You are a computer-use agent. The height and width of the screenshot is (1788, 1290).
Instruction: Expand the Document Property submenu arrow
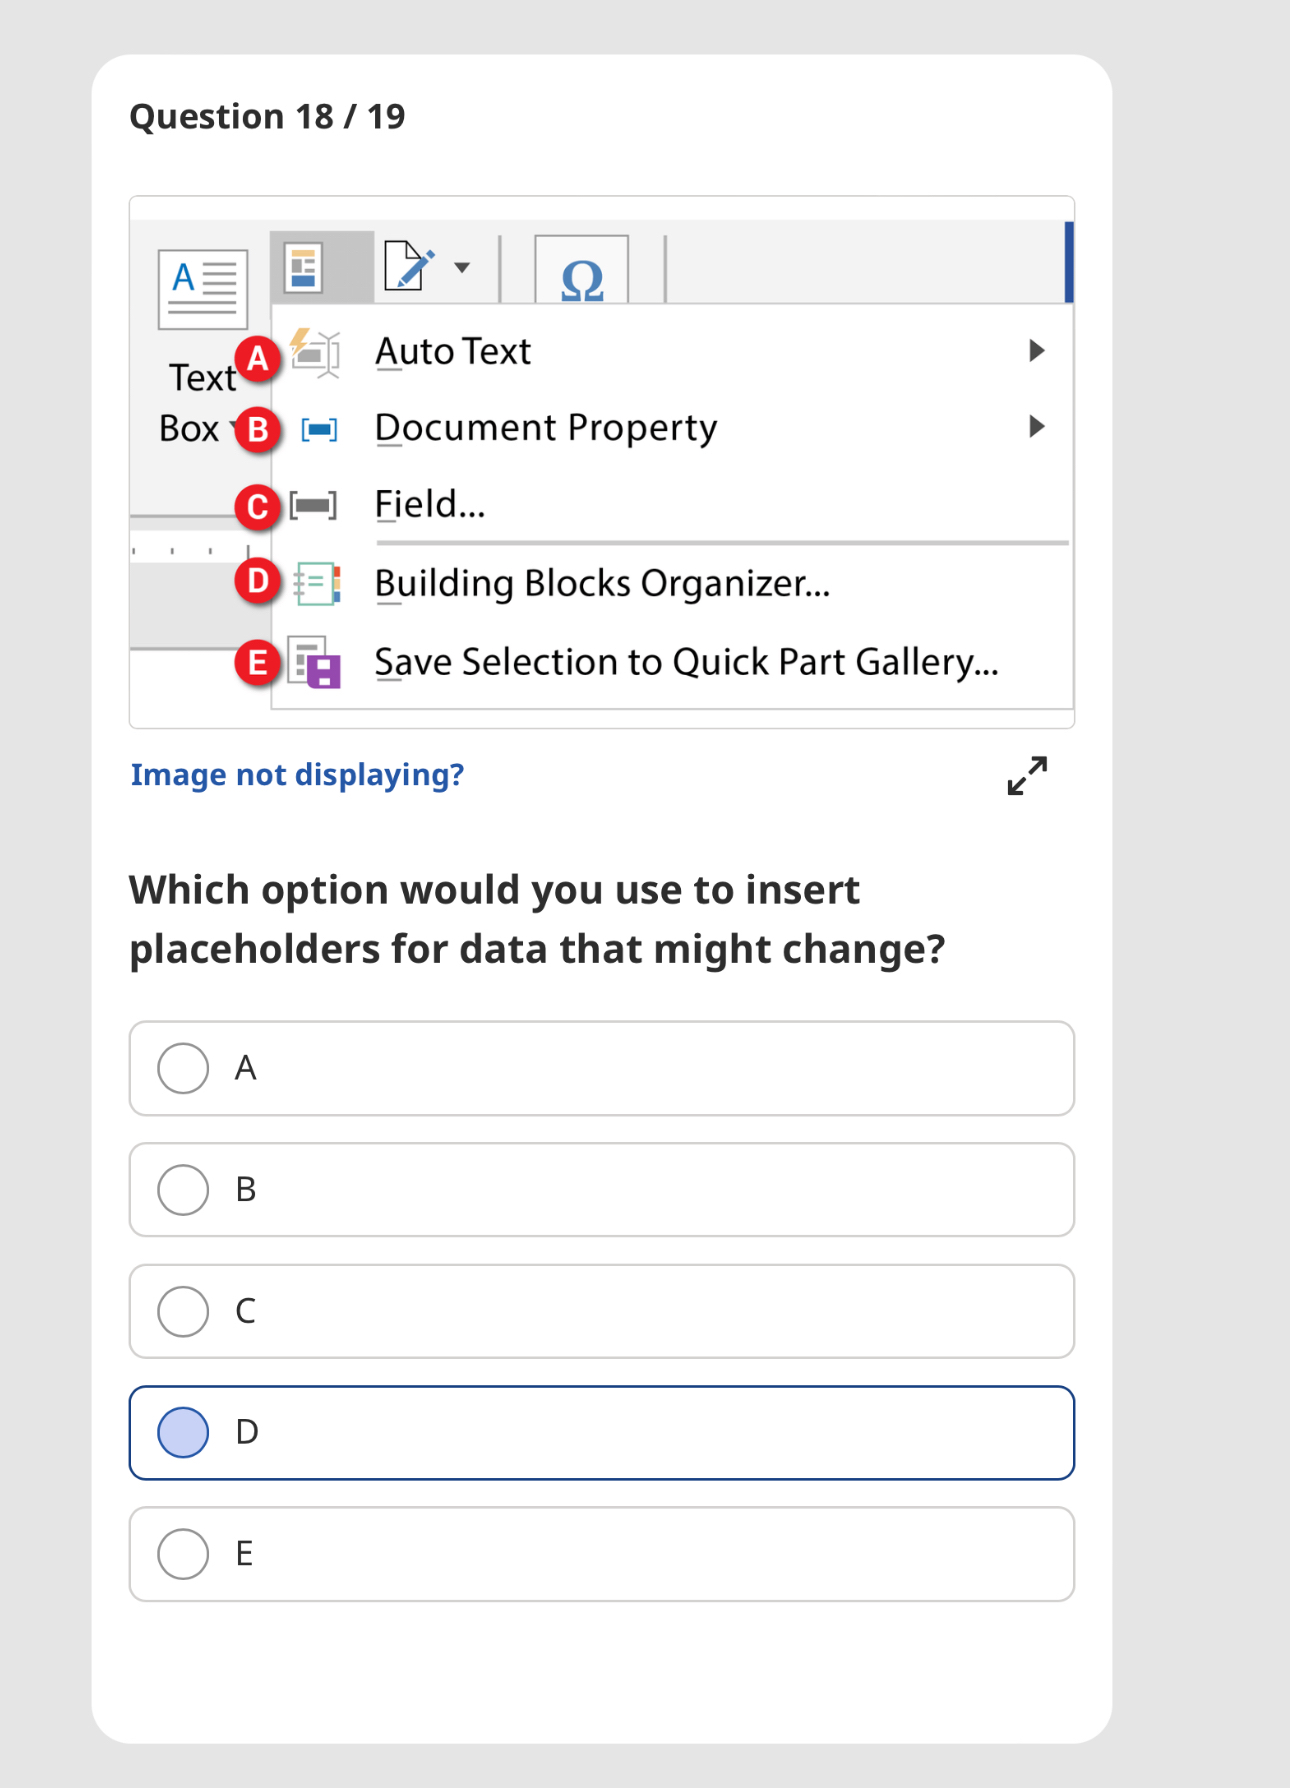click(x=1037, y=427)
